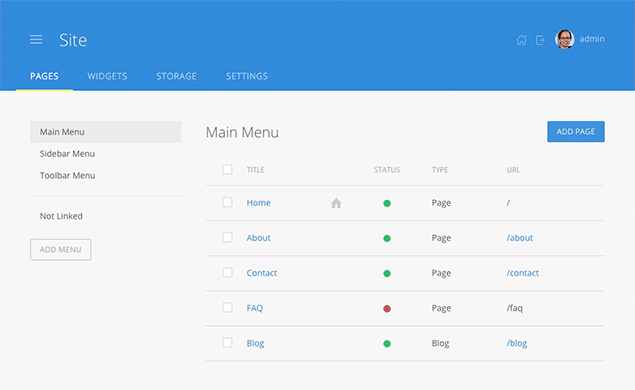Open the FAQ page title link
This screenshot has height=390, width=635.
tap(255, 308)
